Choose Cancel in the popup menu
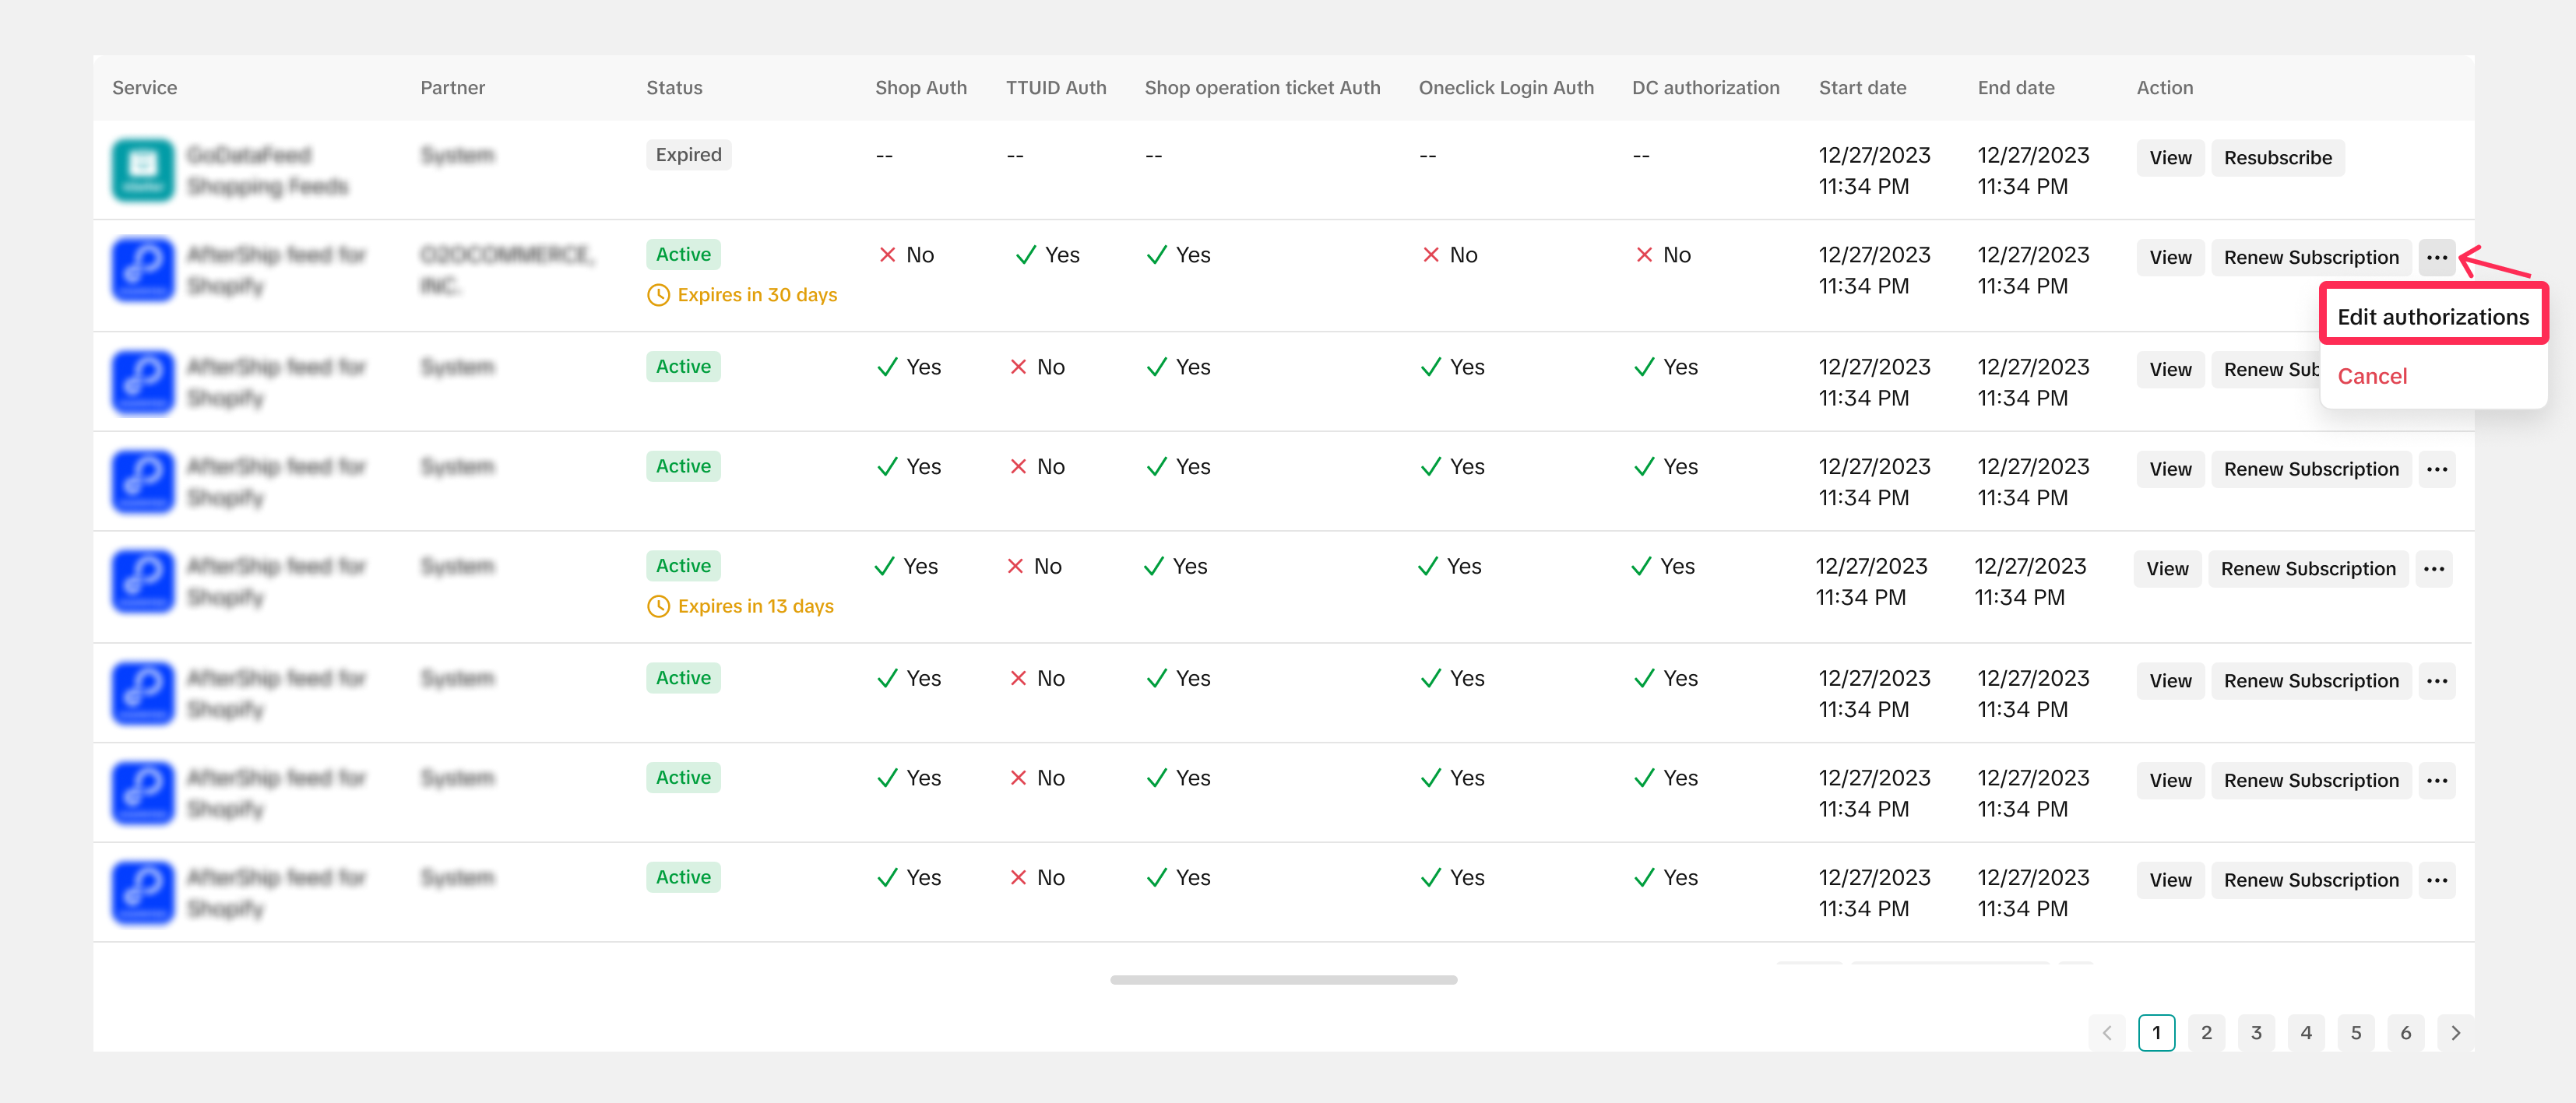This screenshot has width=2576, height=1103. click(x=2371, y=376)
